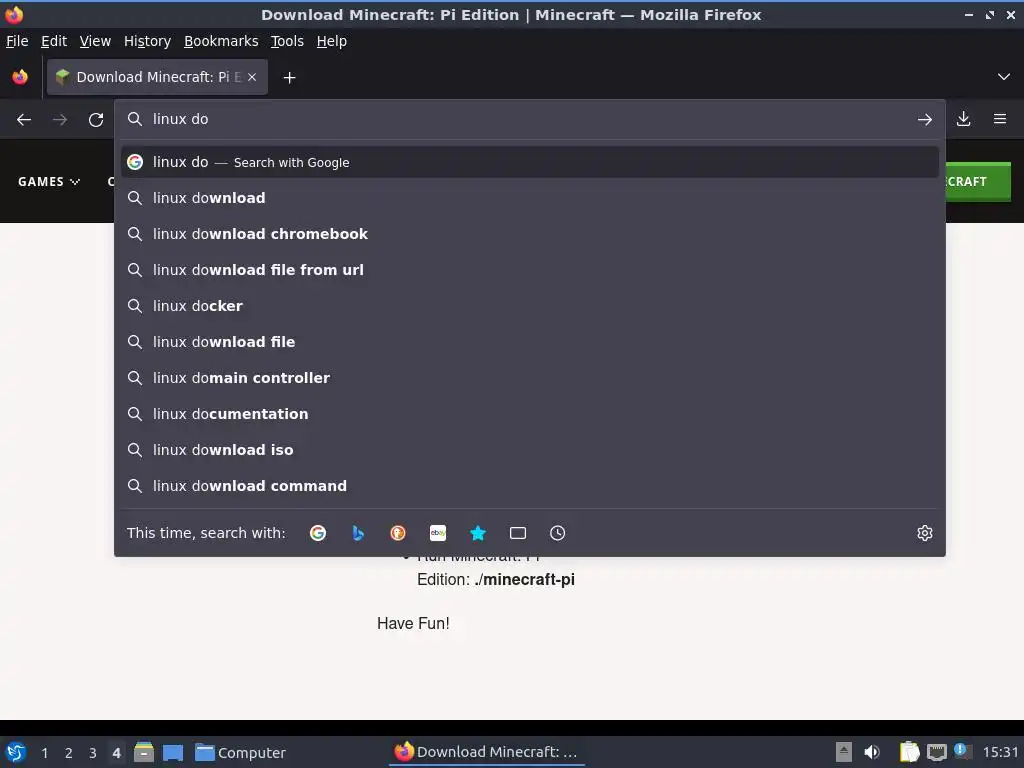Screen dimensions: 1024x768
Task: Open the Edit menu
Action: (x=54, y=41)
